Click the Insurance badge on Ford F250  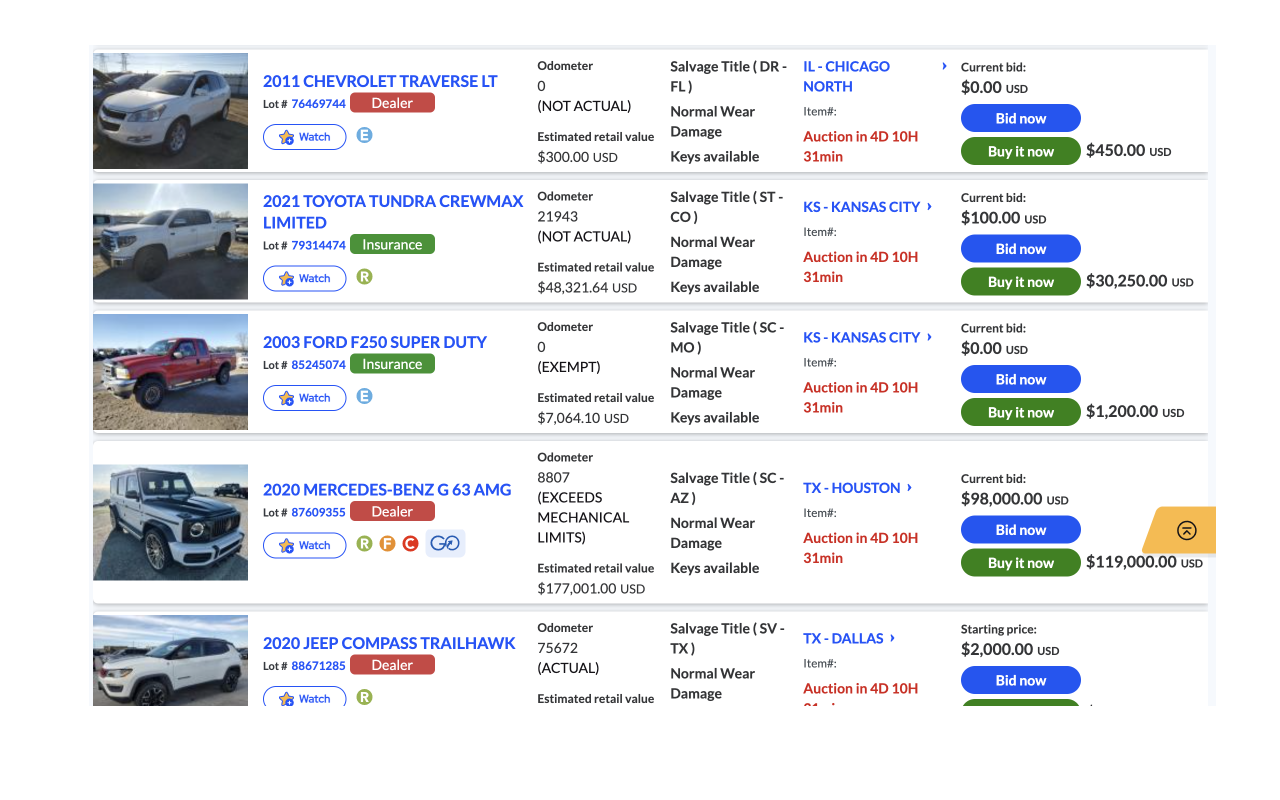click(x=392, y=364)
